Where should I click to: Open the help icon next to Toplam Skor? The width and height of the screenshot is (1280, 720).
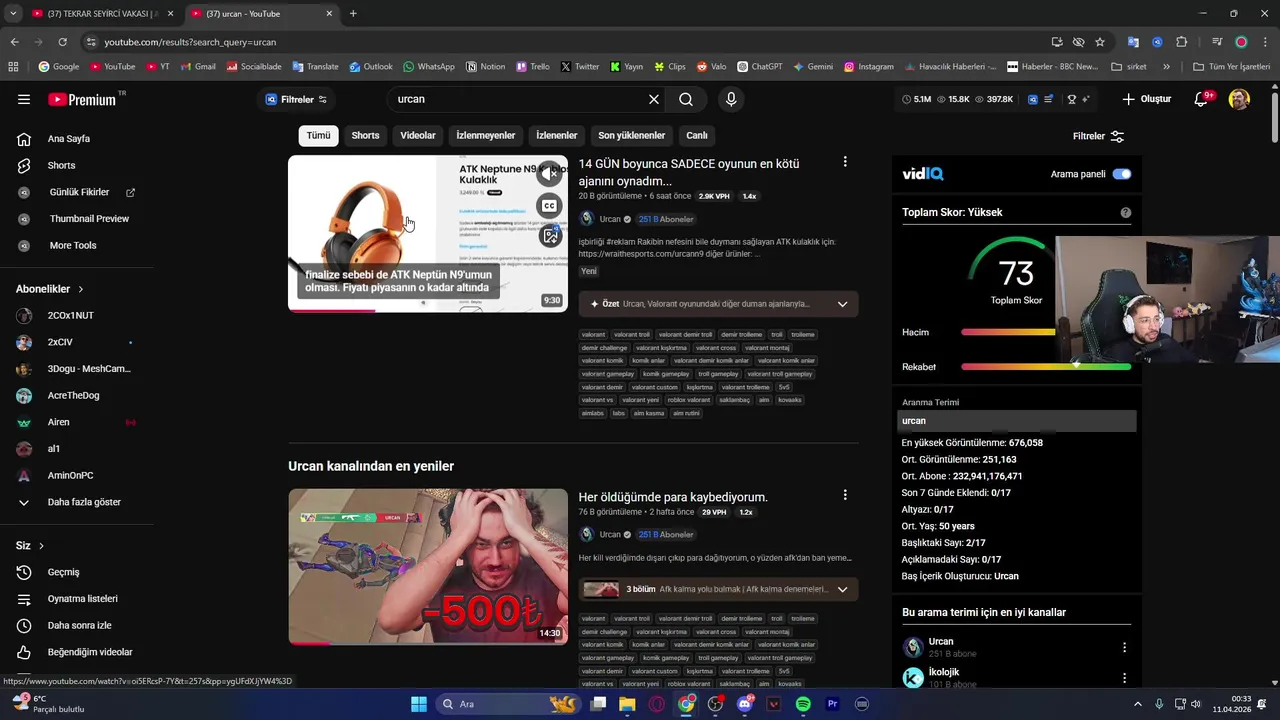pyautogui.click(x=1126, y=212)
